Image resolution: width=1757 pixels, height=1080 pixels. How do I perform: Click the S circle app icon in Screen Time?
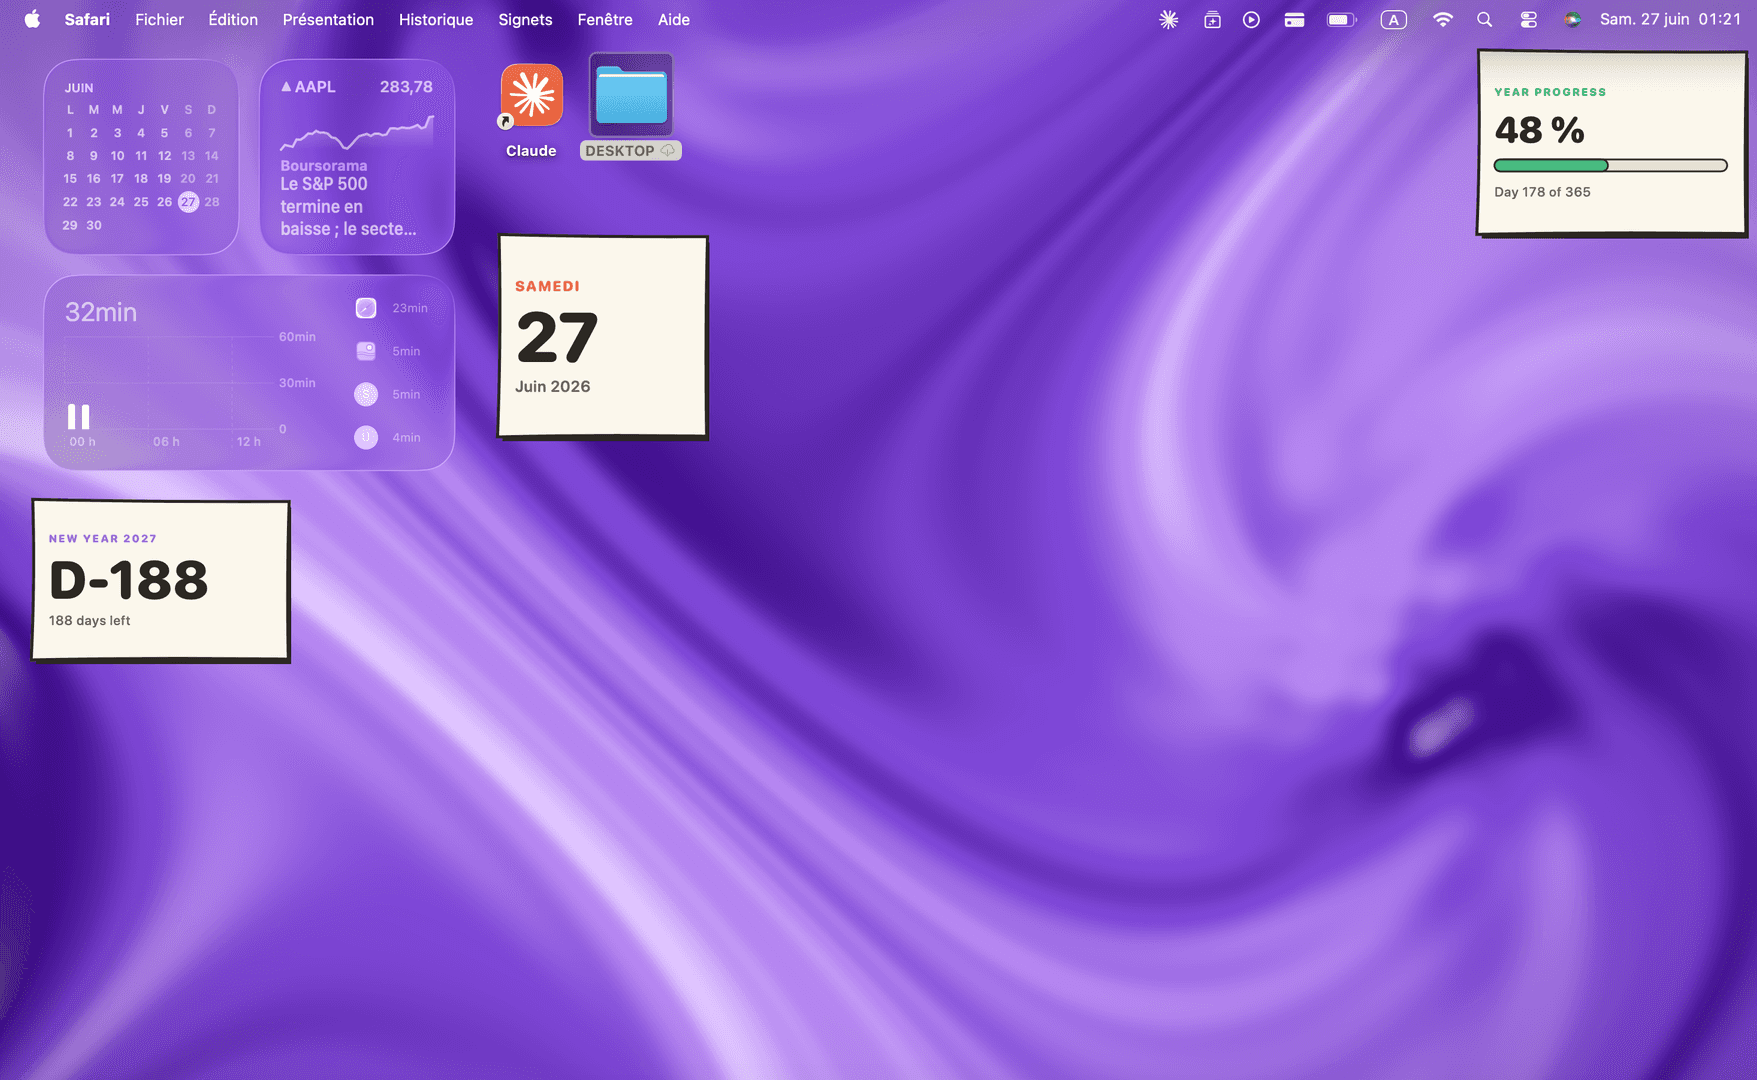coord(366,394)
